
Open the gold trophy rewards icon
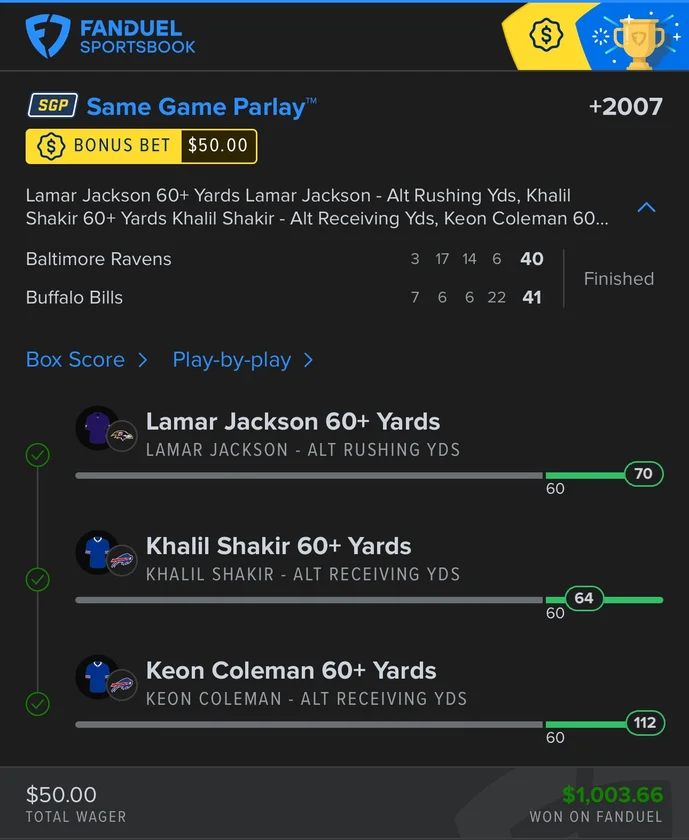(638, 40)
